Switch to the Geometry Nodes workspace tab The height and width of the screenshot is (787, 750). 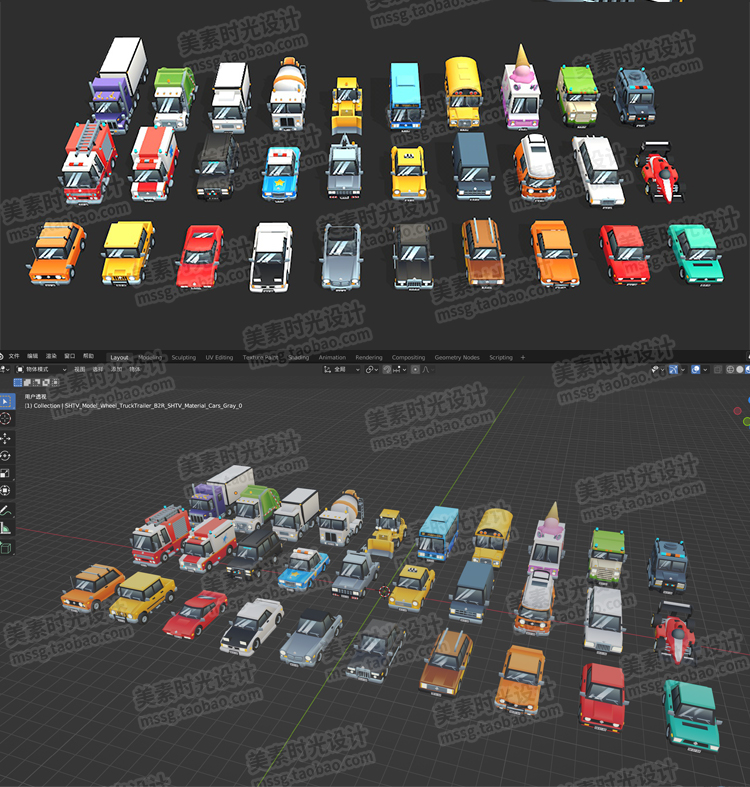tap(457, 357)
